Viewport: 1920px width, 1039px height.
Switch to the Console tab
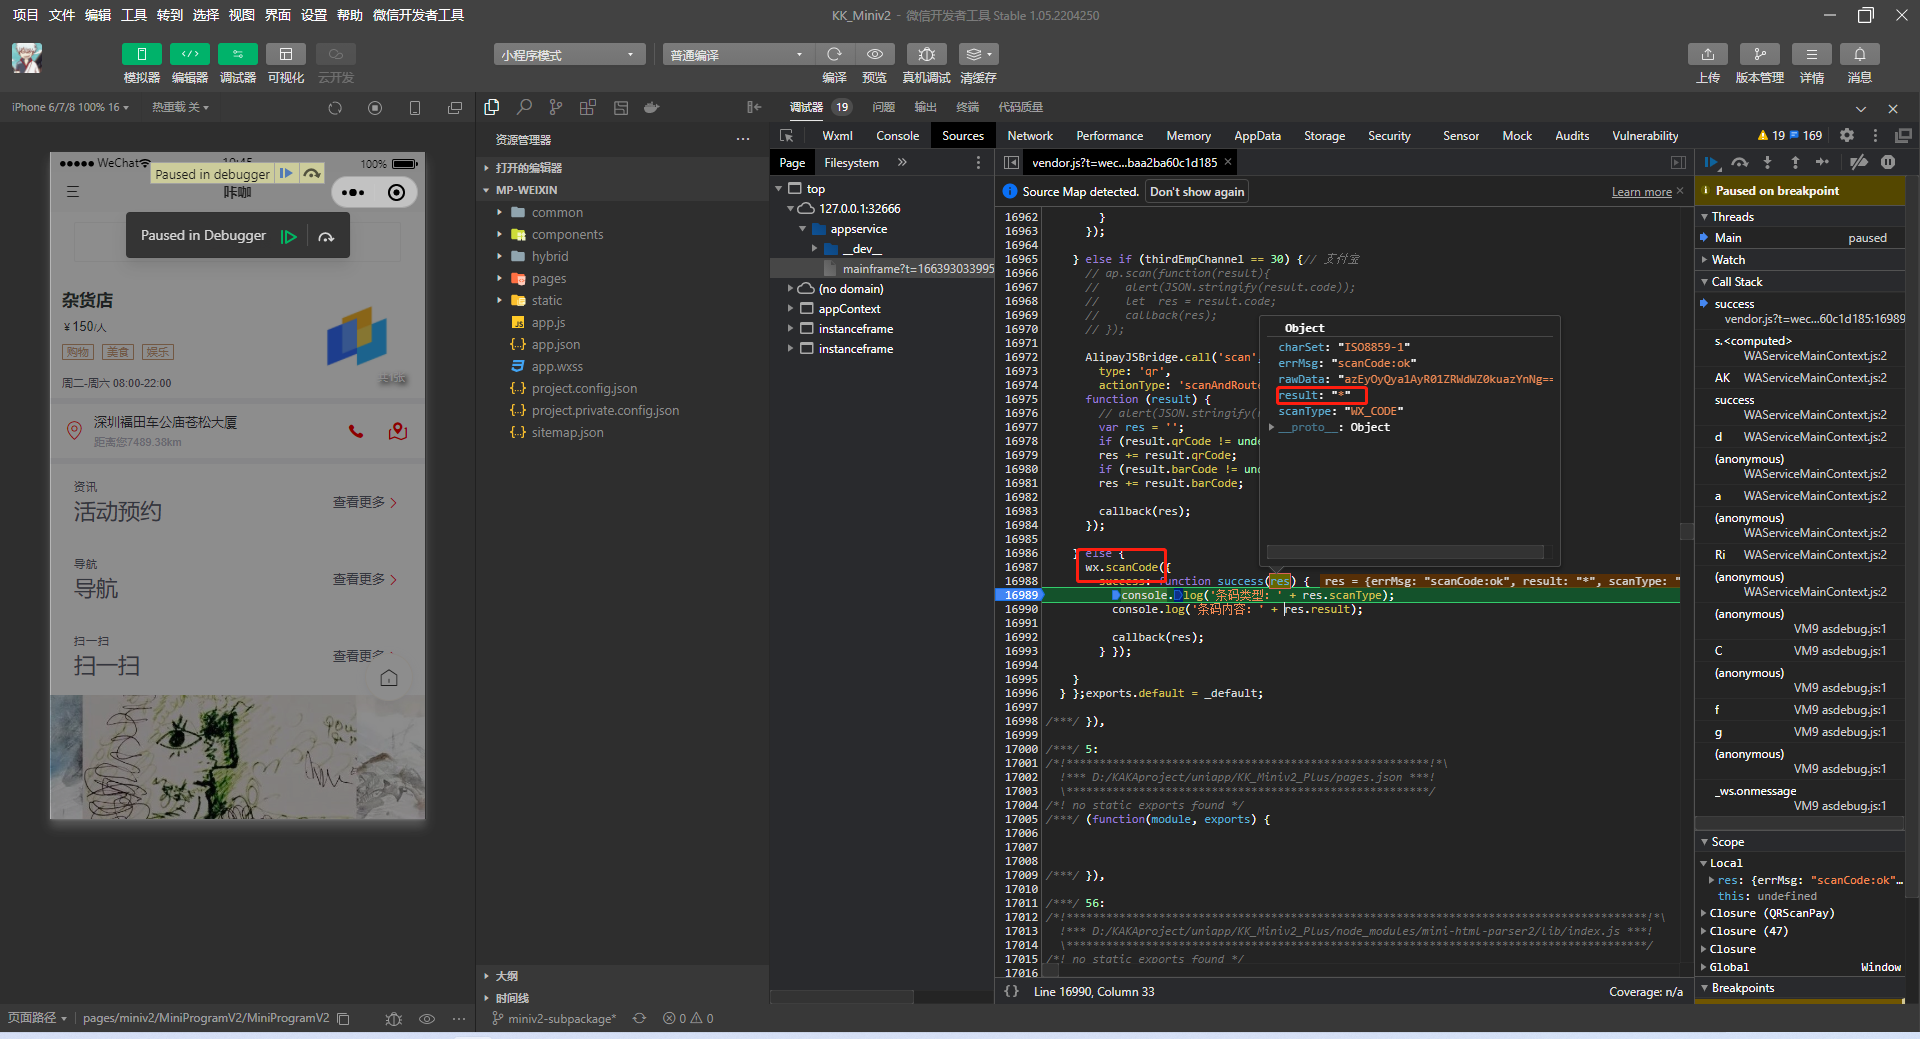(897, 136)
